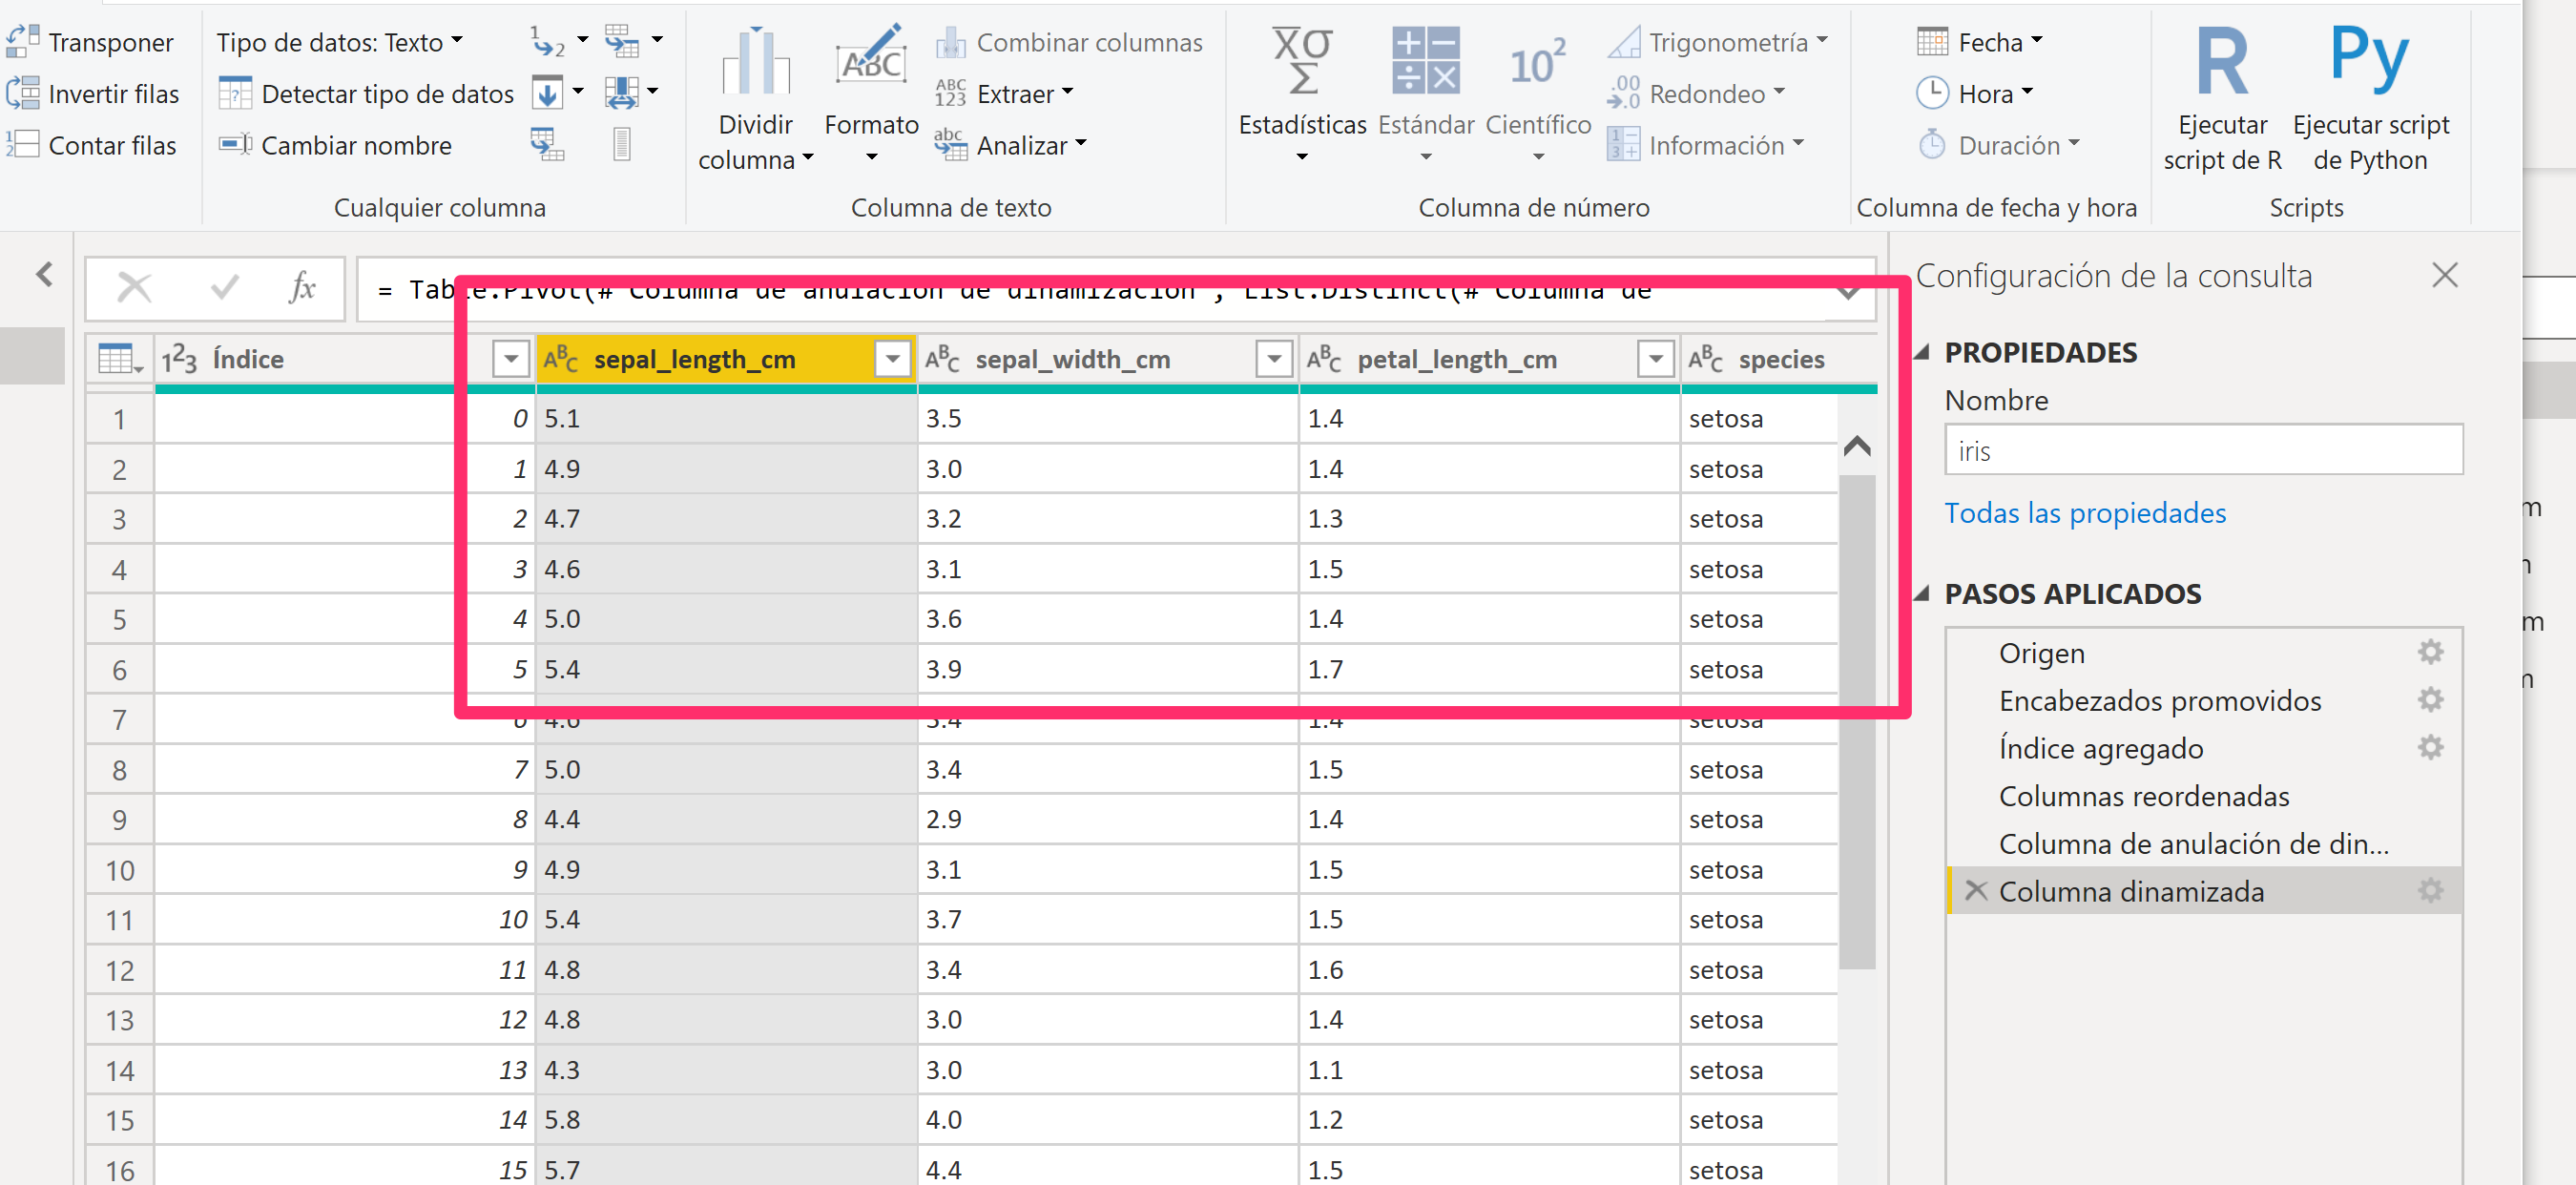Open the Analizar dropdown
2576x1185 pixels.
[1010, 145]
